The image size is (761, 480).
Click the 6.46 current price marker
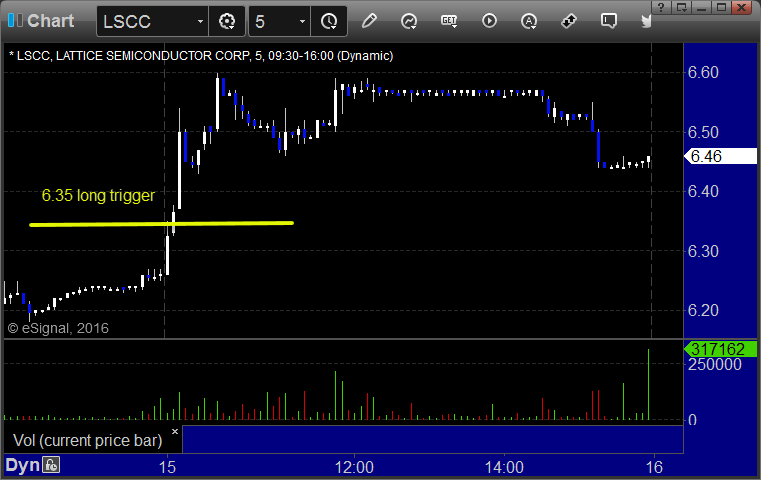point(720,156)
